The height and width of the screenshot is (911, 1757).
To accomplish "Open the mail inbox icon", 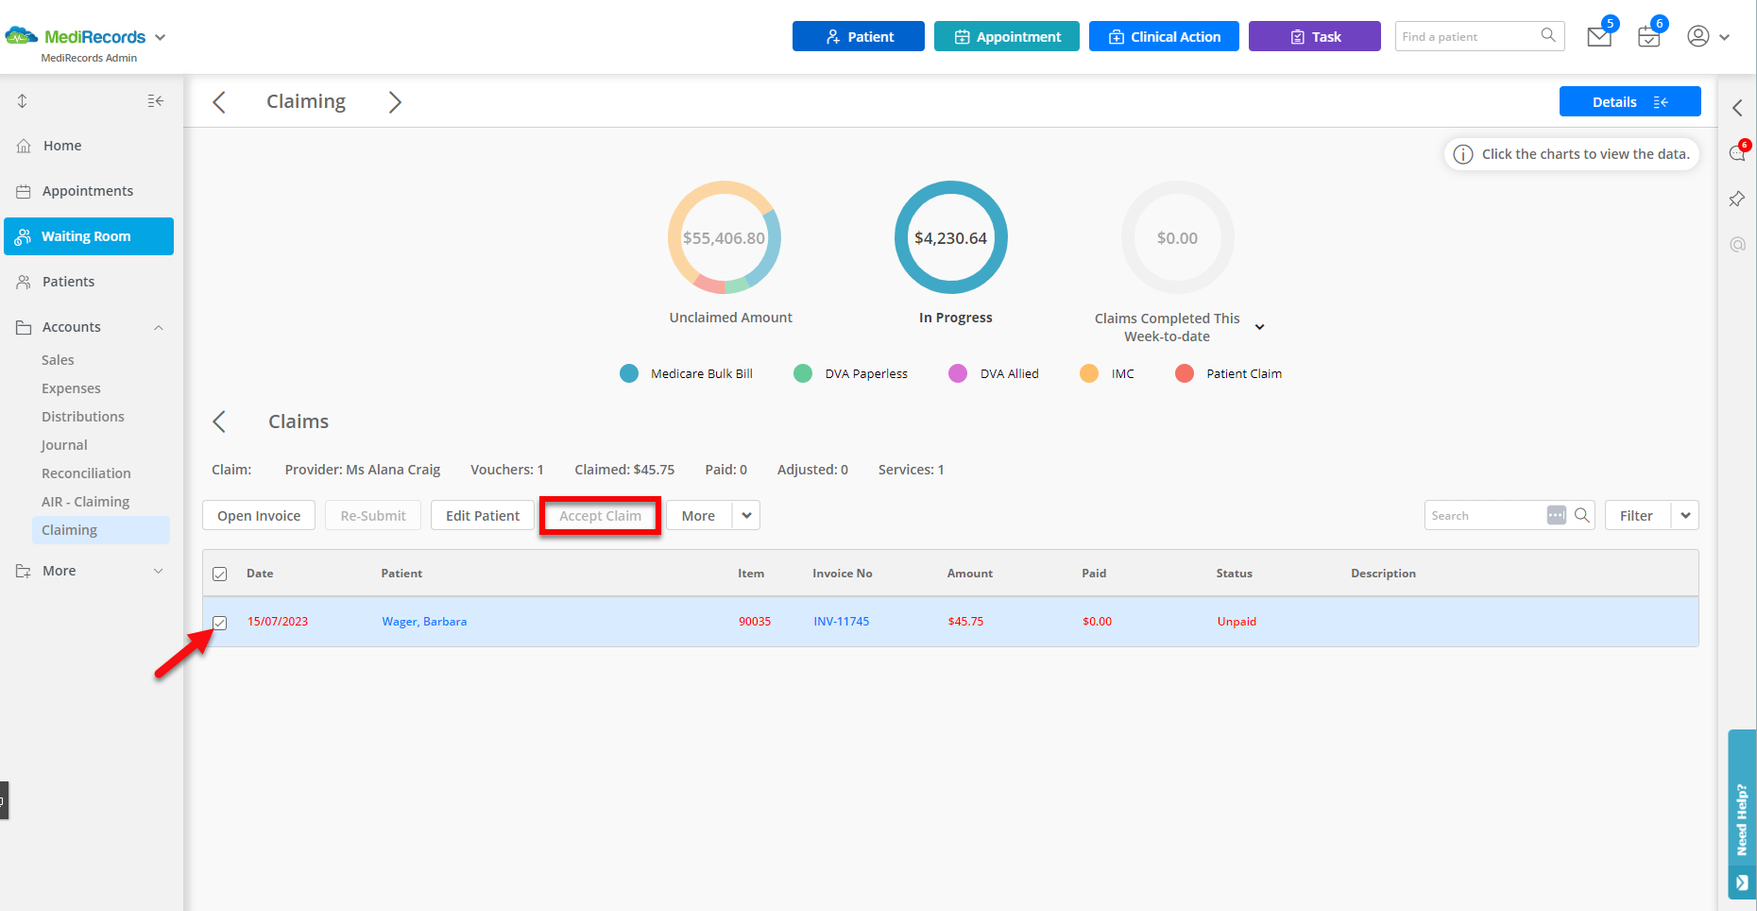I will [x=1598, y=37].
